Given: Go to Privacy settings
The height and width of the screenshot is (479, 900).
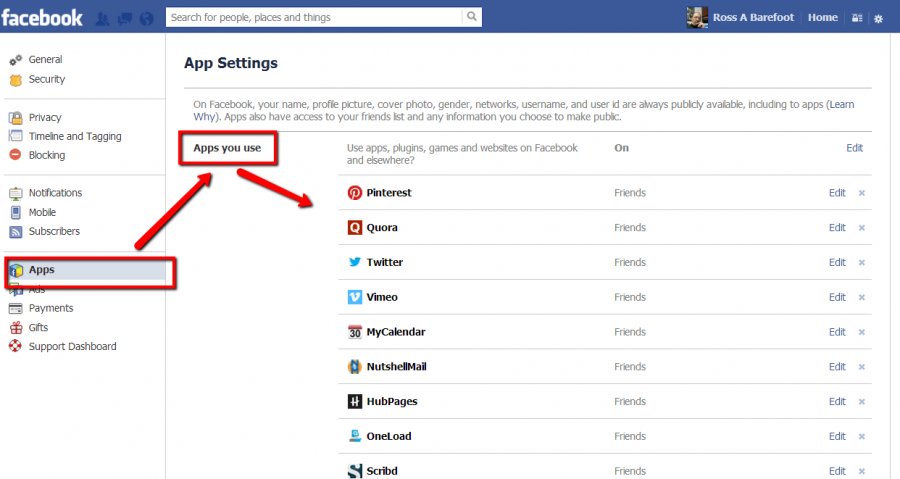Looking at the screenshot, I should coord(45,118).
